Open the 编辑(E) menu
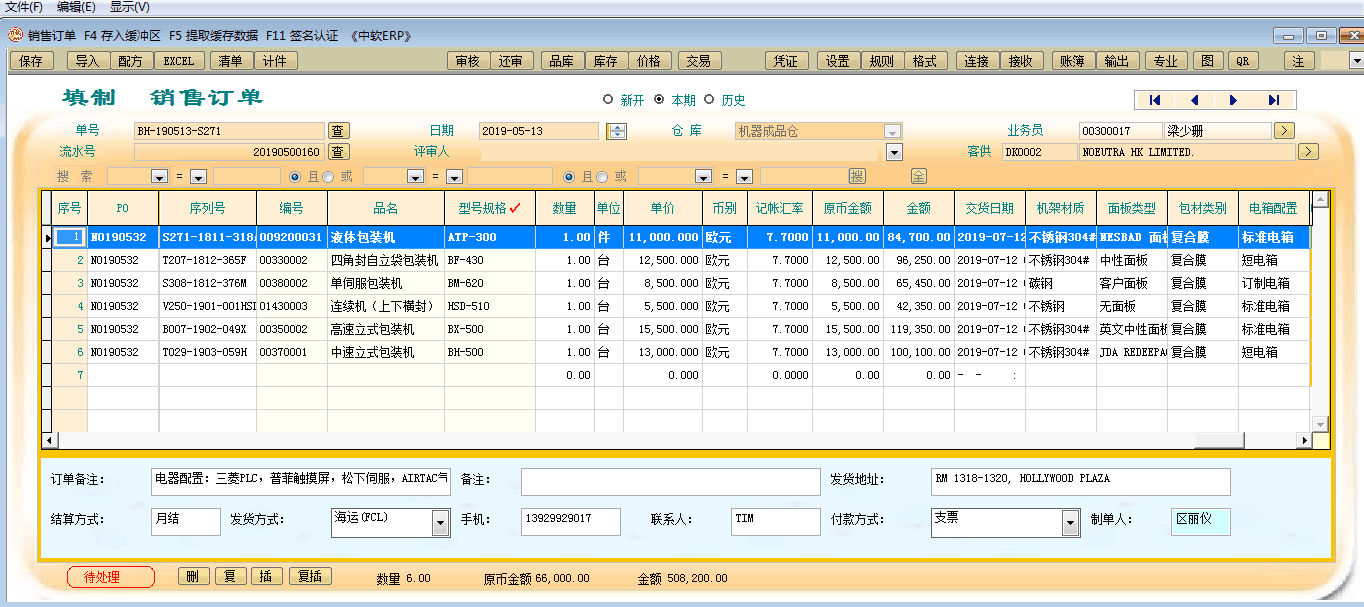 76,7
